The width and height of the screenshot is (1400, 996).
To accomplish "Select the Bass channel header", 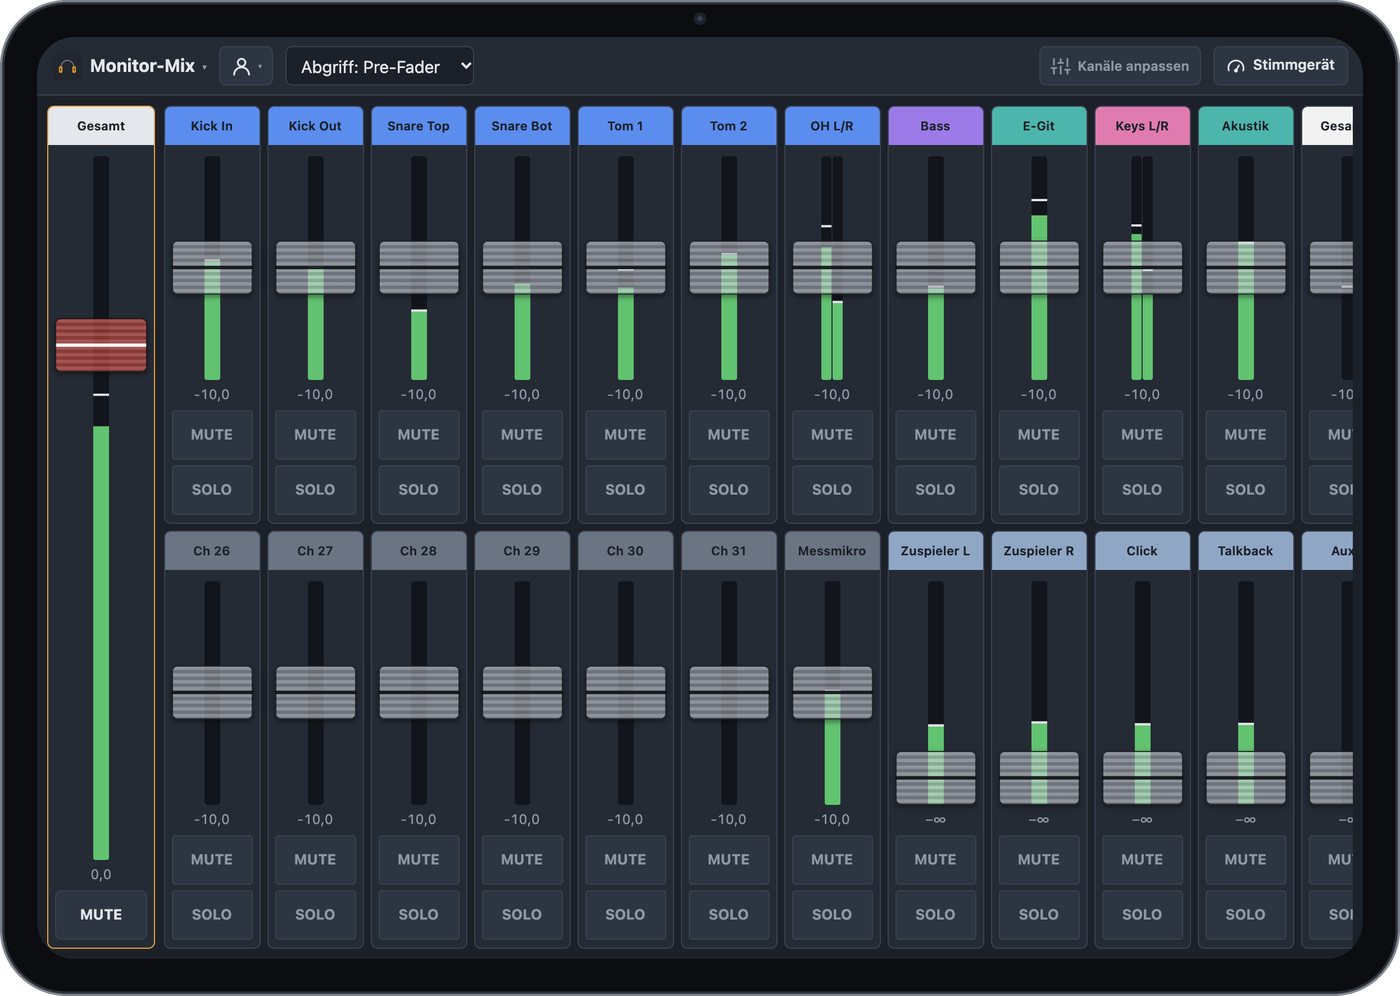I will [x=936, y=126].
